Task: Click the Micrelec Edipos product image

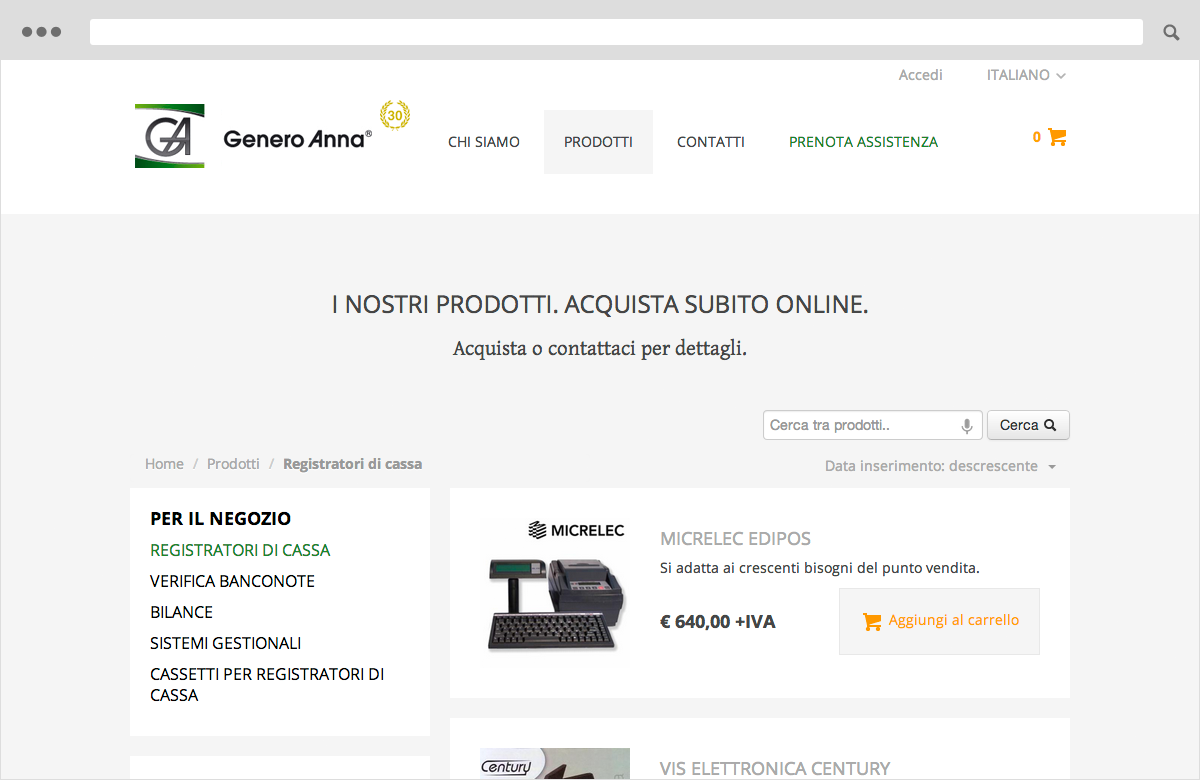Action: (x=555, y=600)
